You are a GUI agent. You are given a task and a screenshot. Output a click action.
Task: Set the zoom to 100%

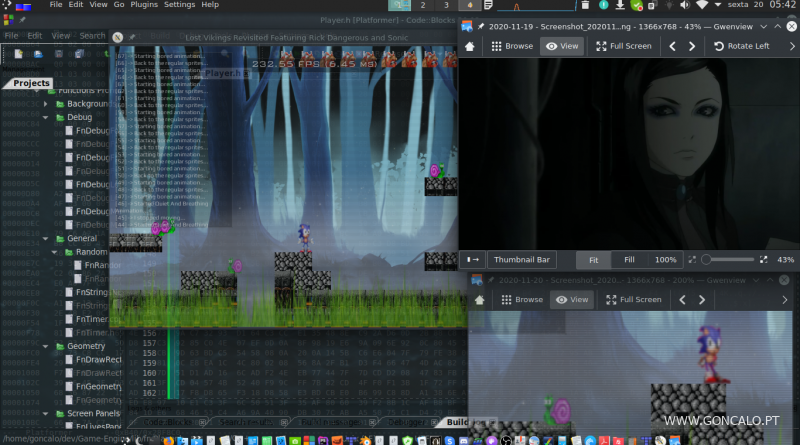coord(666,260)
